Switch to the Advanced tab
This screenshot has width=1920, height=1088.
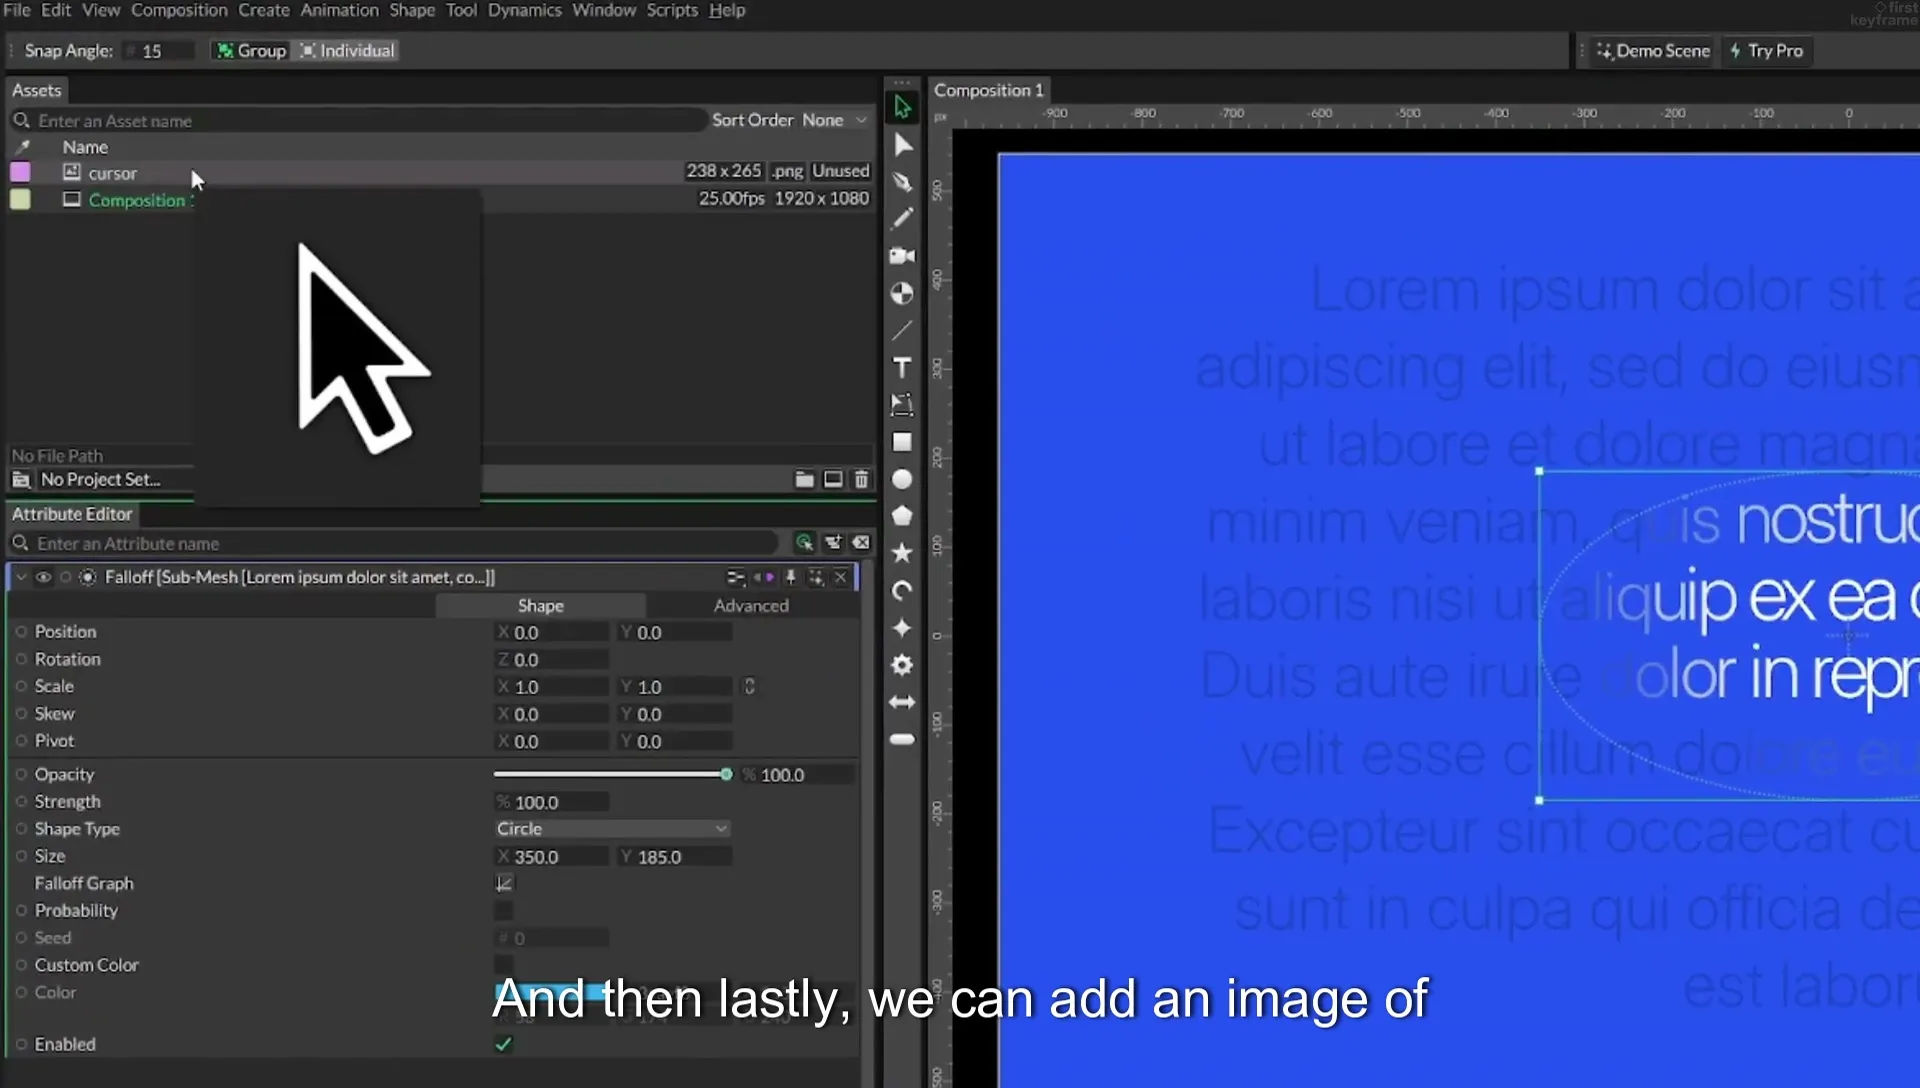pos(751,606)
